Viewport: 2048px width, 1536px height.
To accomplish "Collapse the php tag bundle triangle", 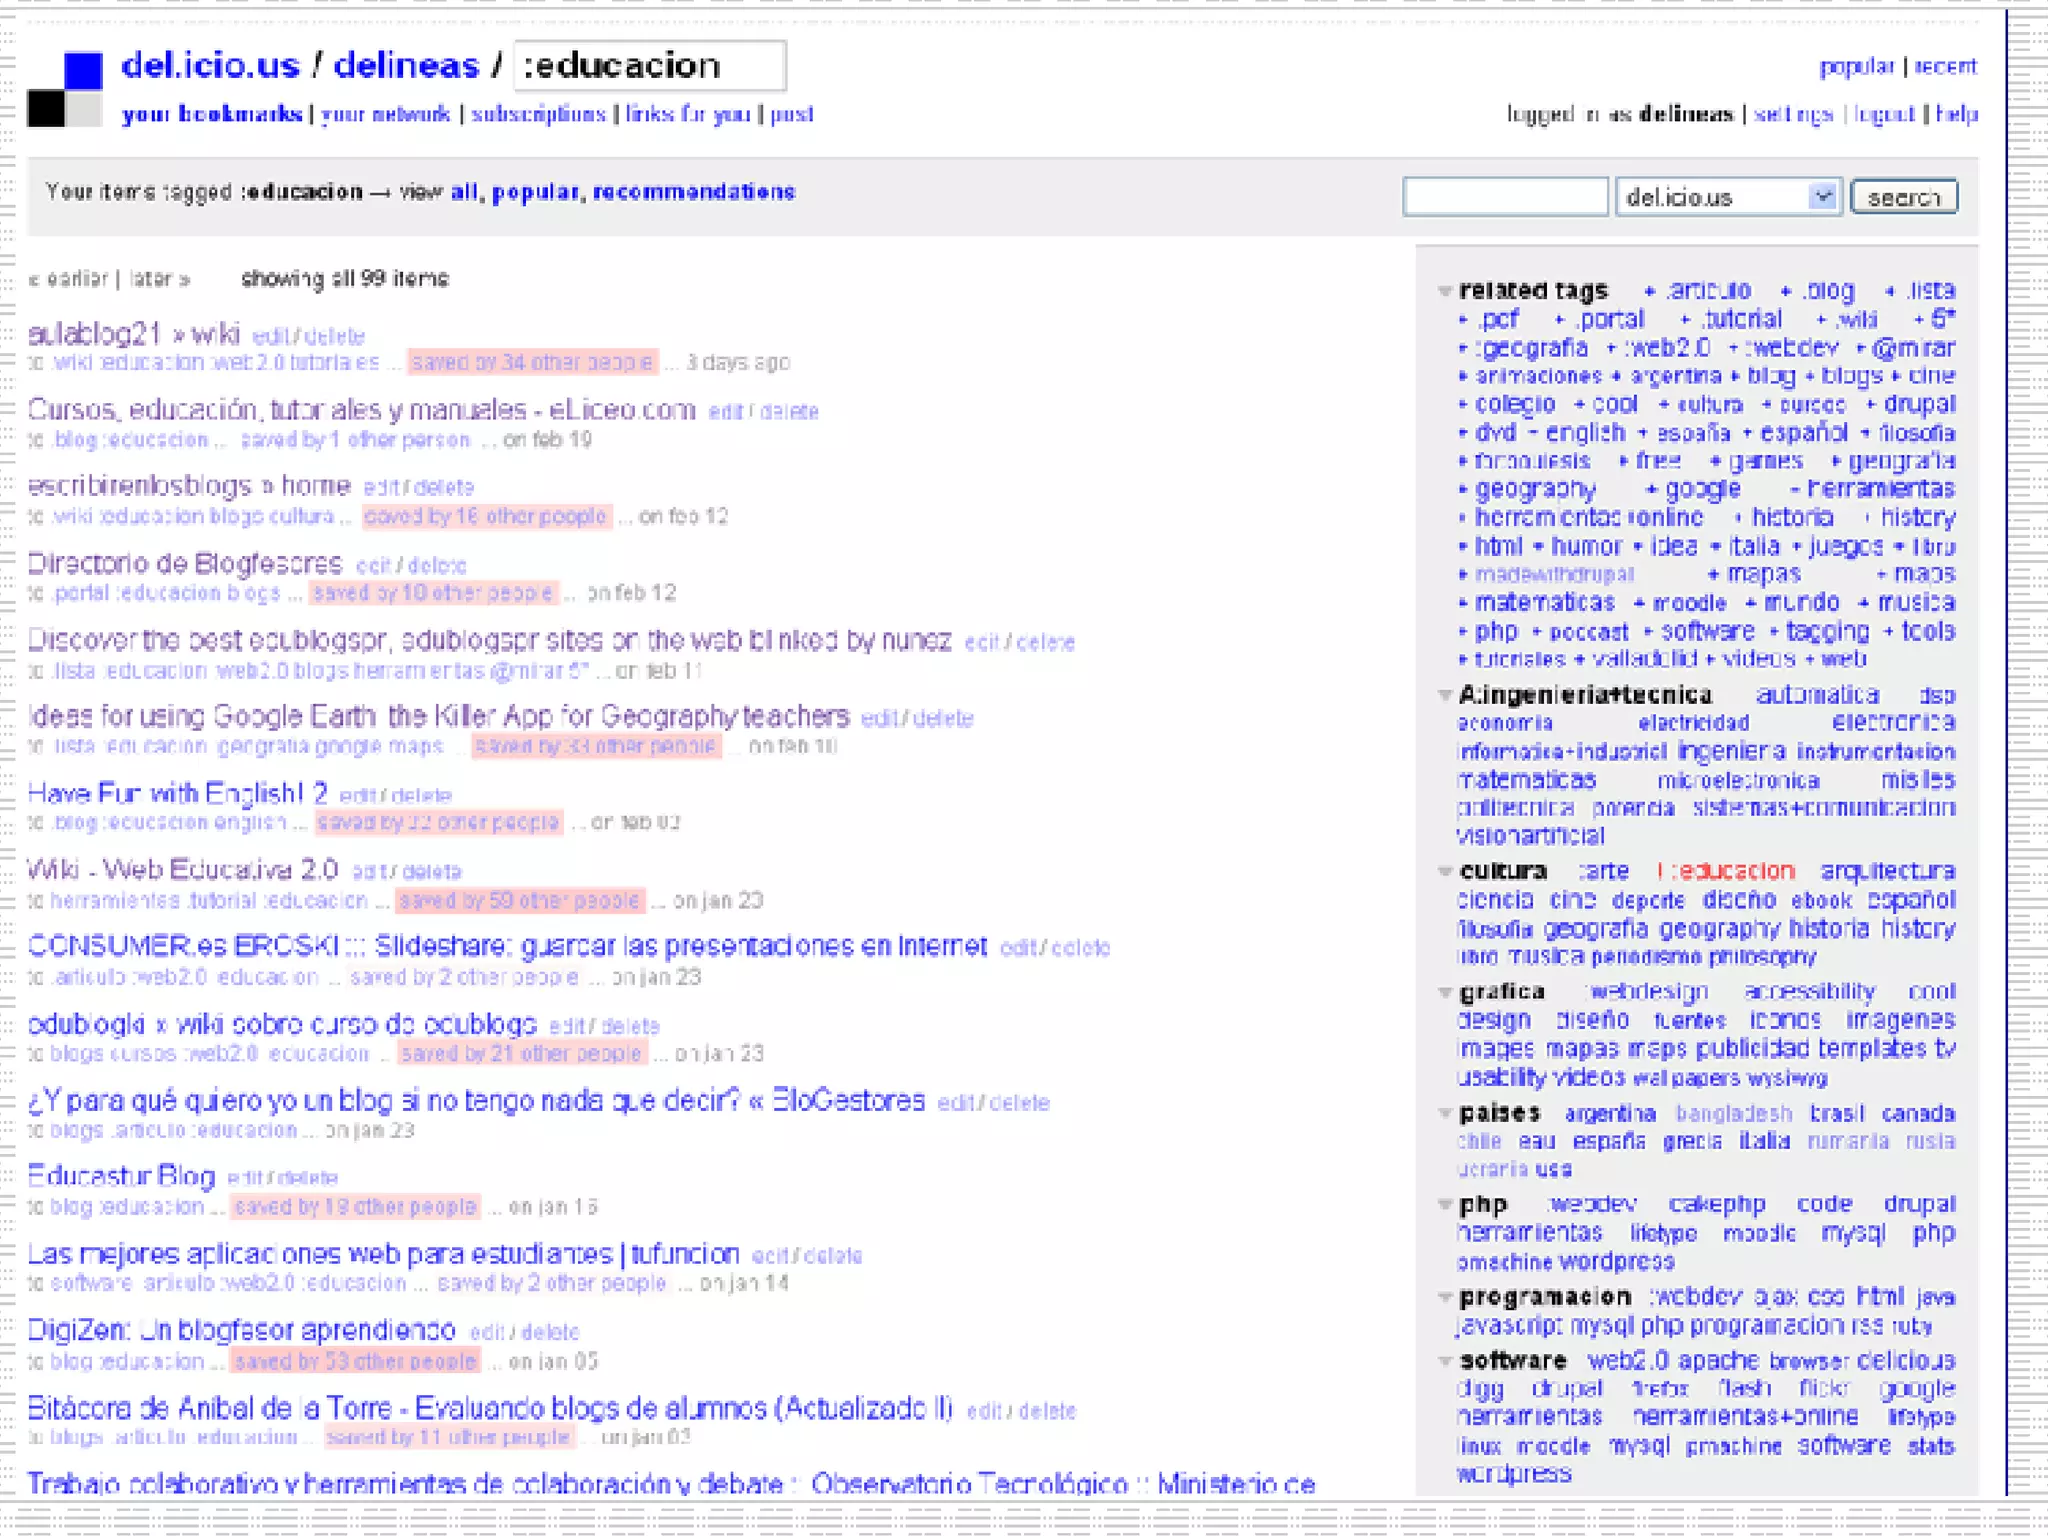I will pyautogui.click(x=1444, y=1205).
